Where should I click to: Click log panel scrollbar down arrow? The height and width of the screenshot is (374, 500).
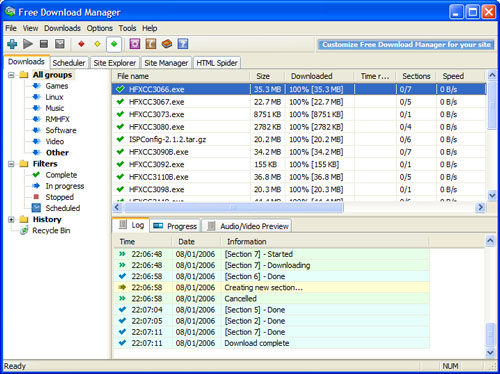pyautogui.click(x=490, y=353)
